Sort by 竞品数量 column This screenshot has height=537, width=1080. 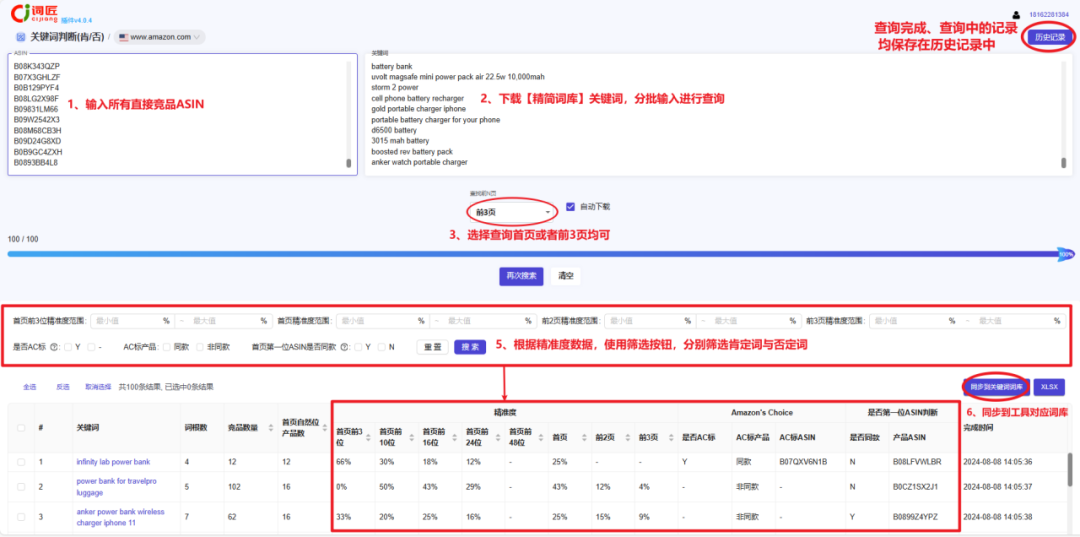coord(271,428)
